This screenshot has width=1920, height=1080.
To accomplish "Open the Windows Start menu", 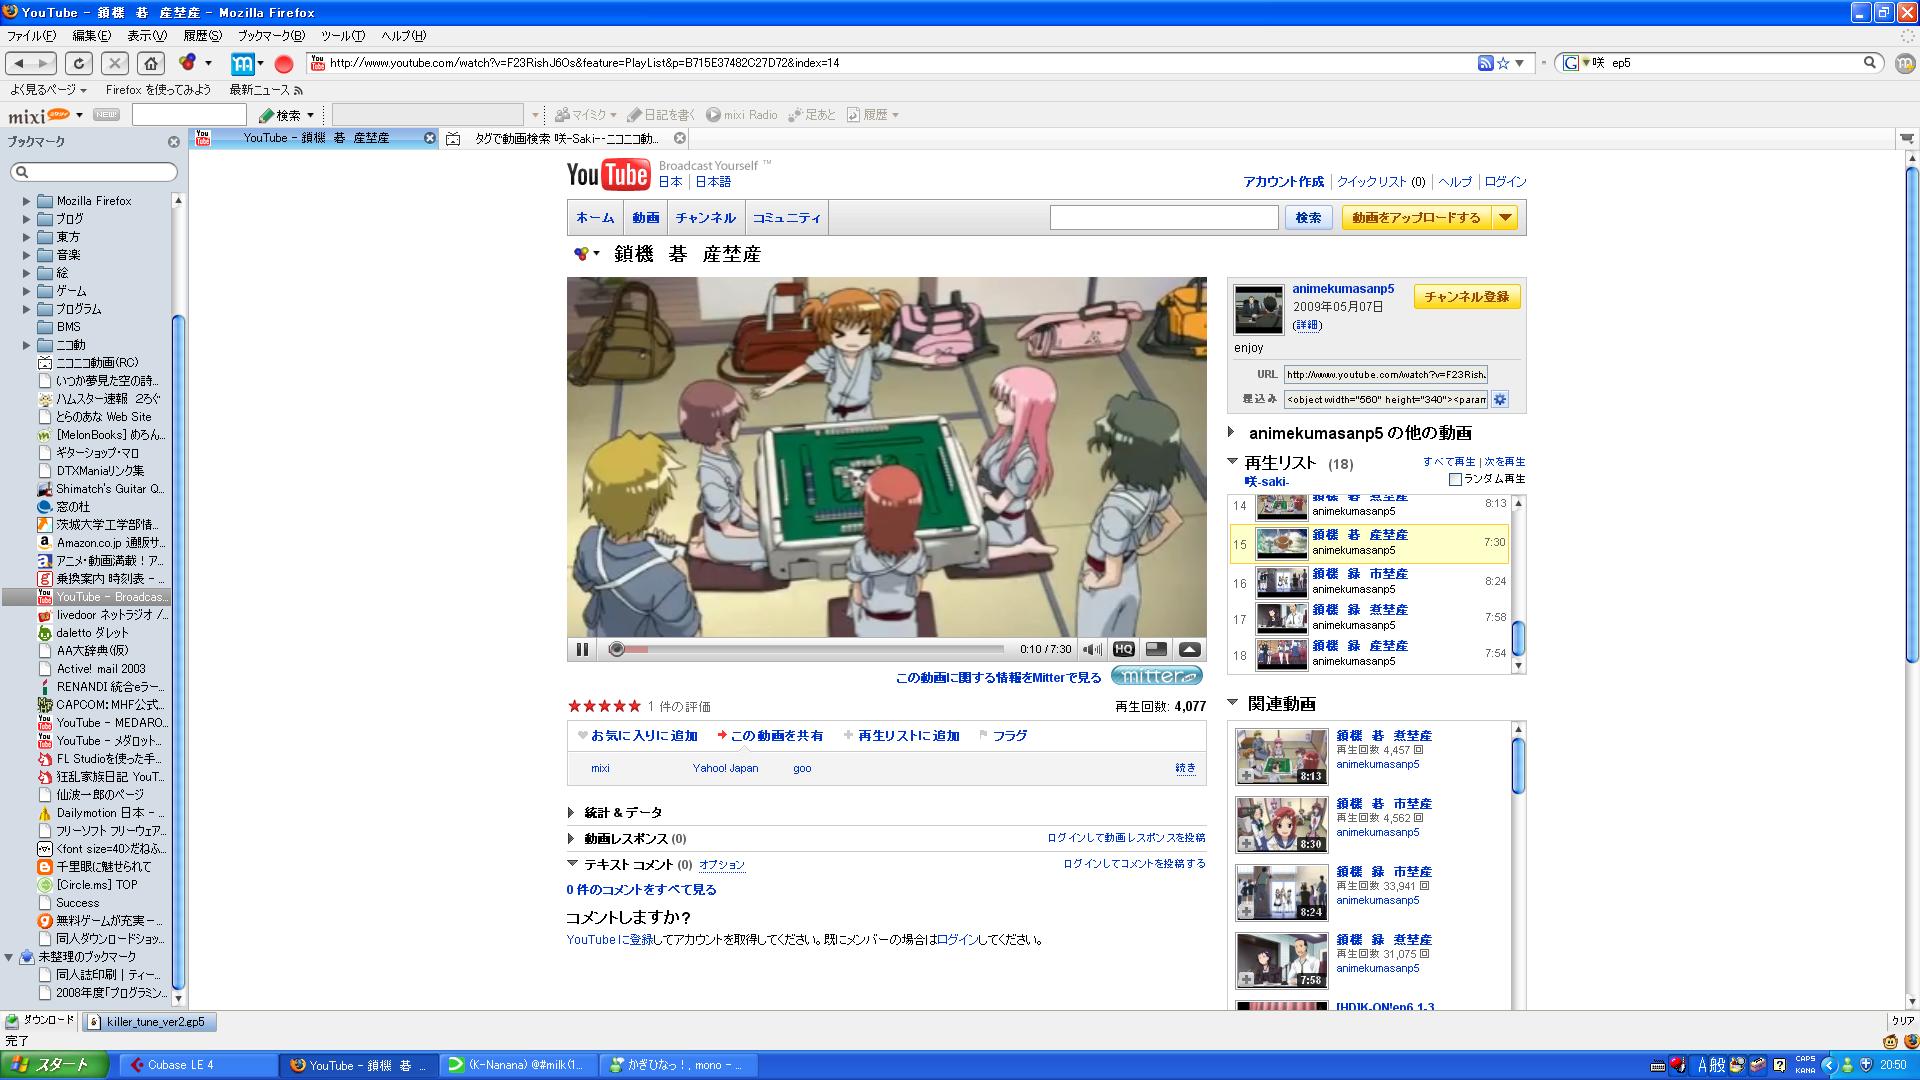I will click(x=54, y=1065).
